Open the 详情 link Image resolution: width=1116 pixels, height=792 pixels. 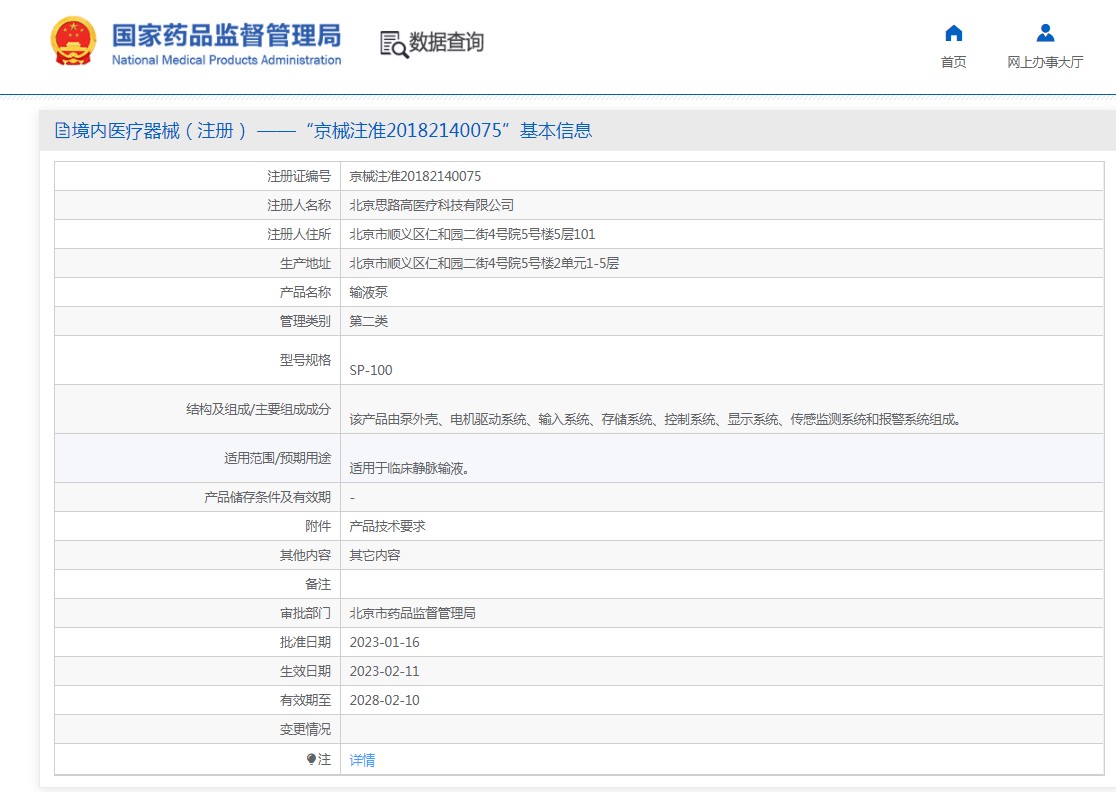[x=362, y=760]
